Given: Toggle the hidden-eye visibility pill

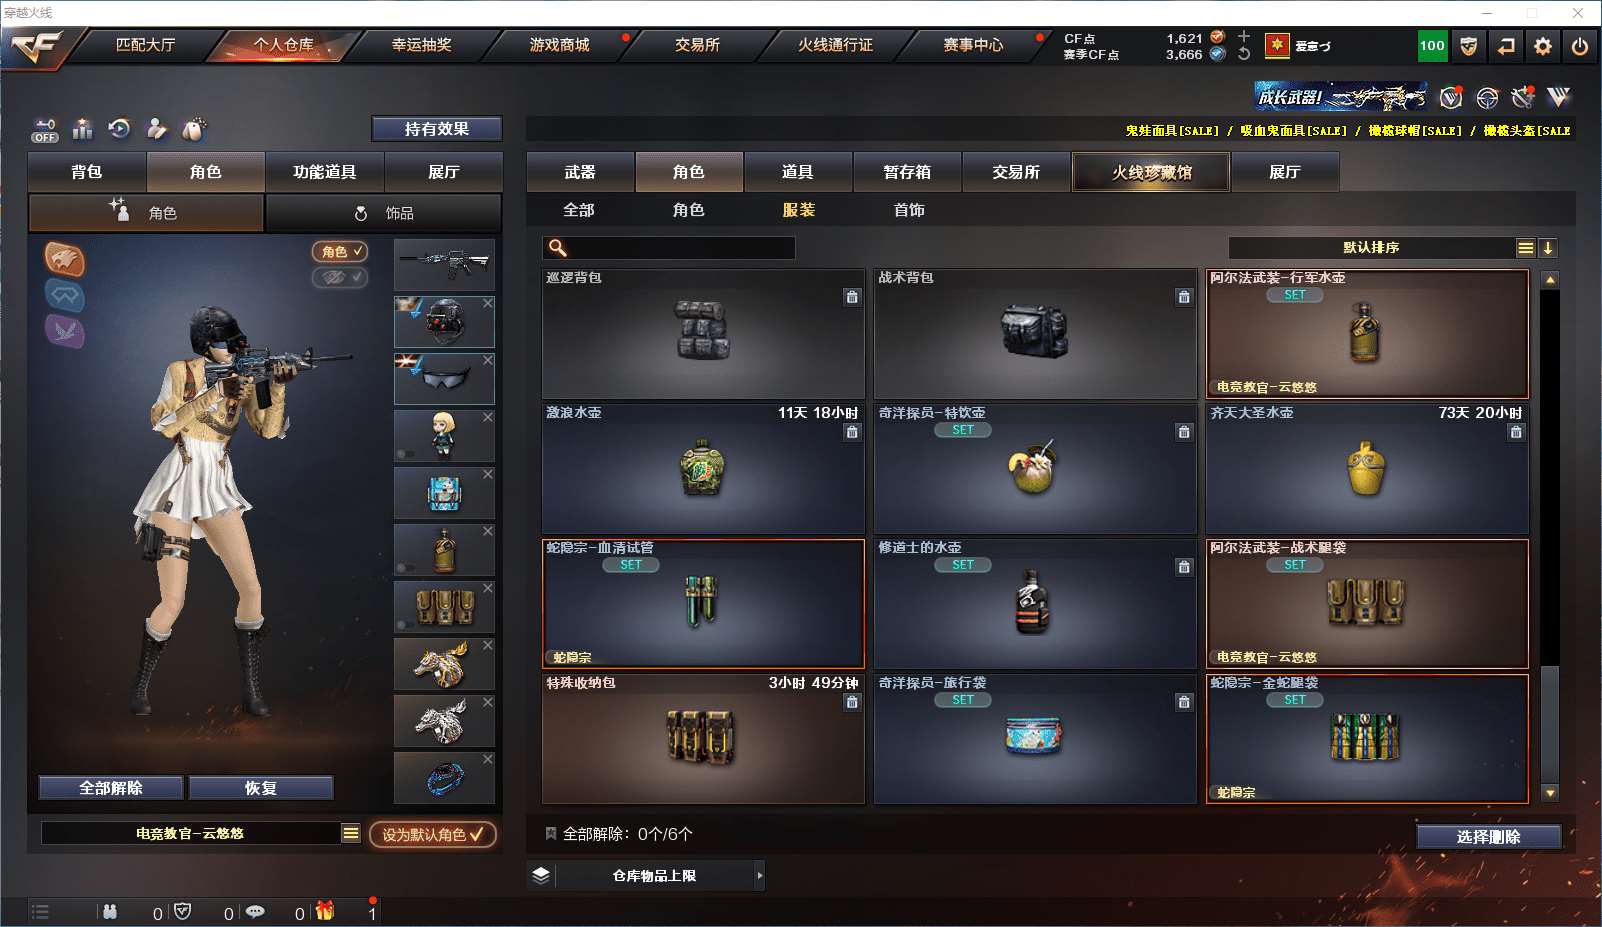Looking at the screenshot, I should (340, 277).
